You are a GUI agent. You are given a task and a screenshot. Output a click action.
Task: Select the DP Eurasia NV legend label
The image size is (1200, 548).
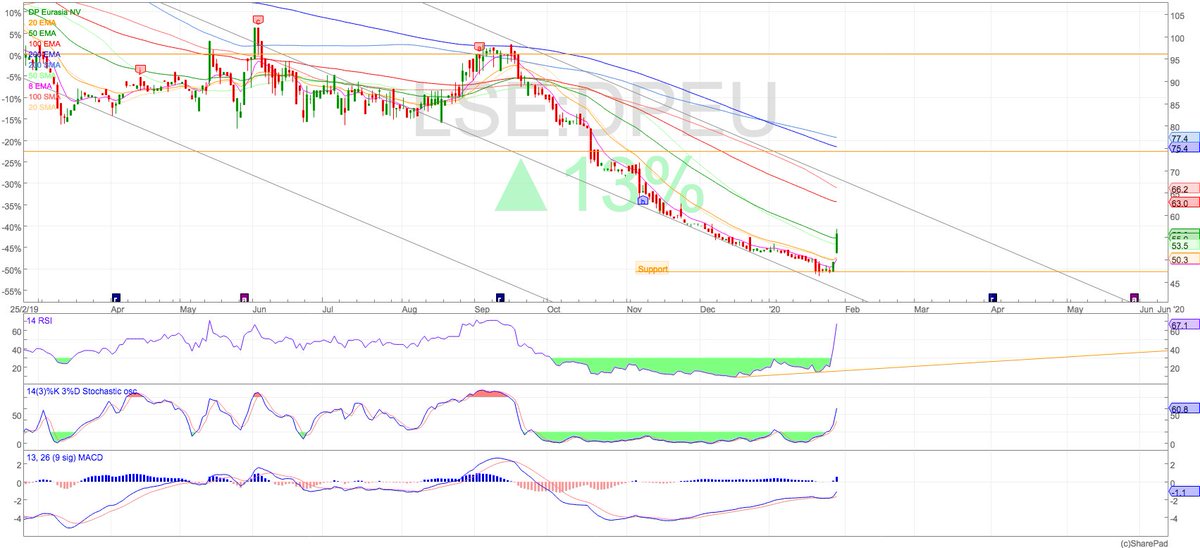pyautogui.click(x=56, y=12)
